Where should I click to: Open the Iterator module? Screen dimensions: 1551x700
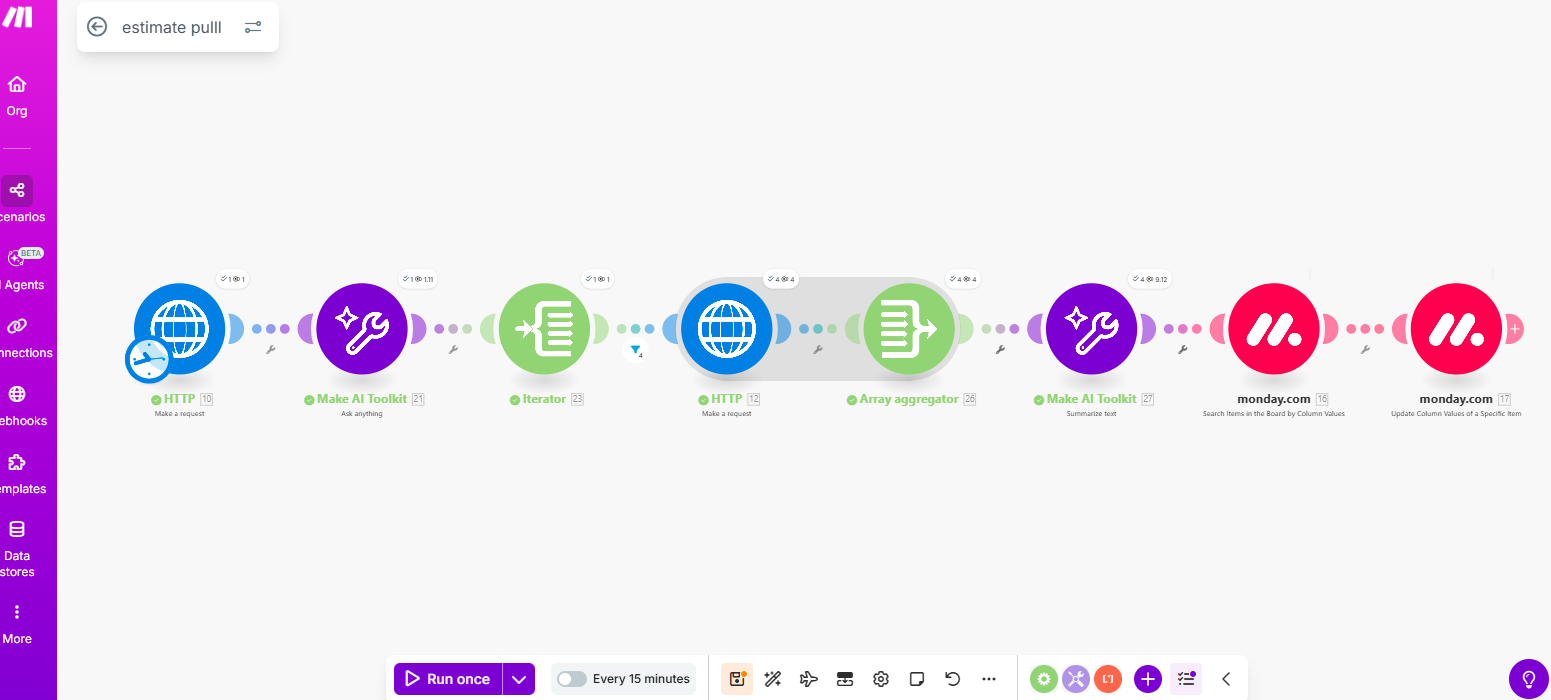pos(545,329)
